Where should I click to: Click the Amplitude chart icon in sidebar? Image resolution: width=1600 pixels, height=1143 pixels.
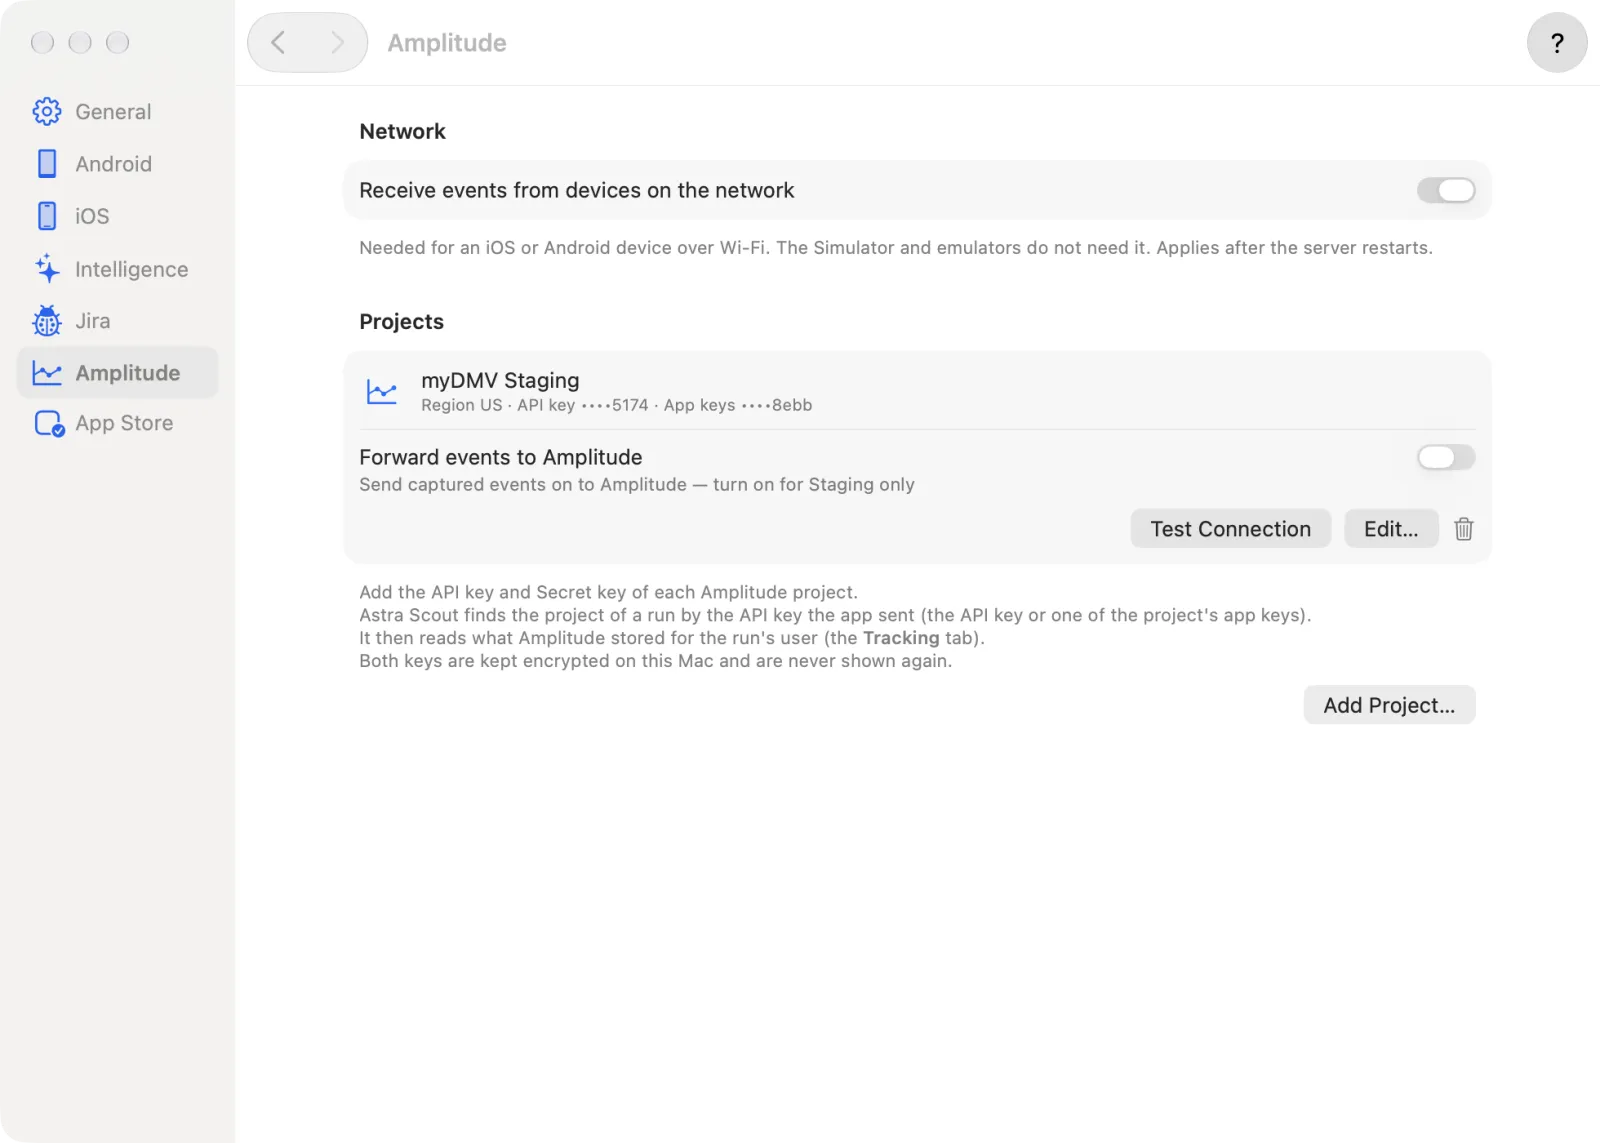(x=47, y=373)
